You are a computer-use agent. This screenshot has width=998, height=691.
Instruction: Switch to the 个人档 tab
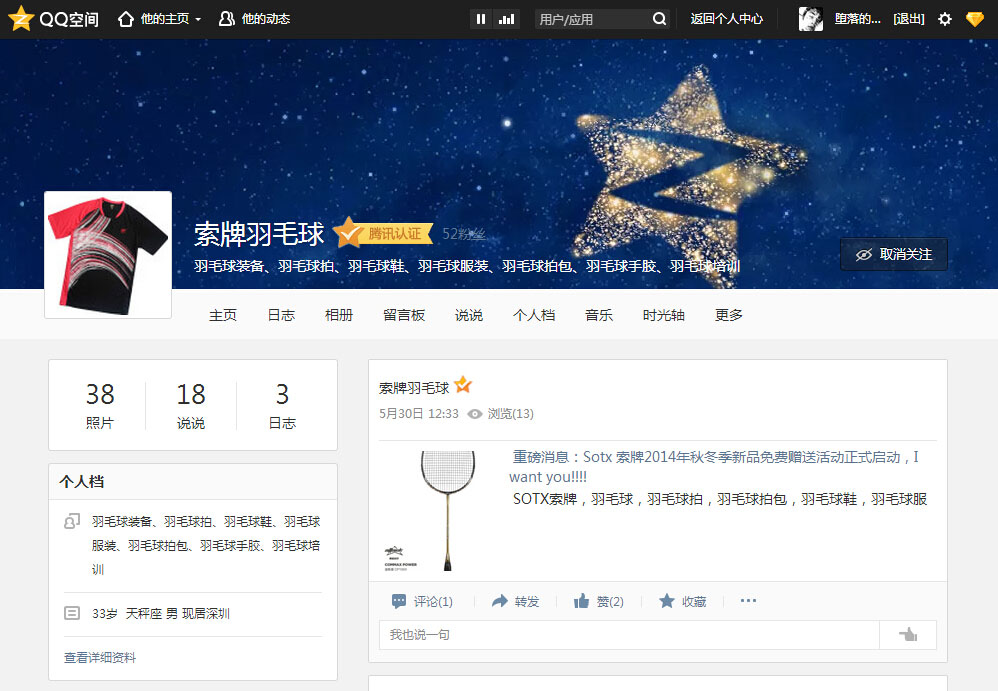534,315
